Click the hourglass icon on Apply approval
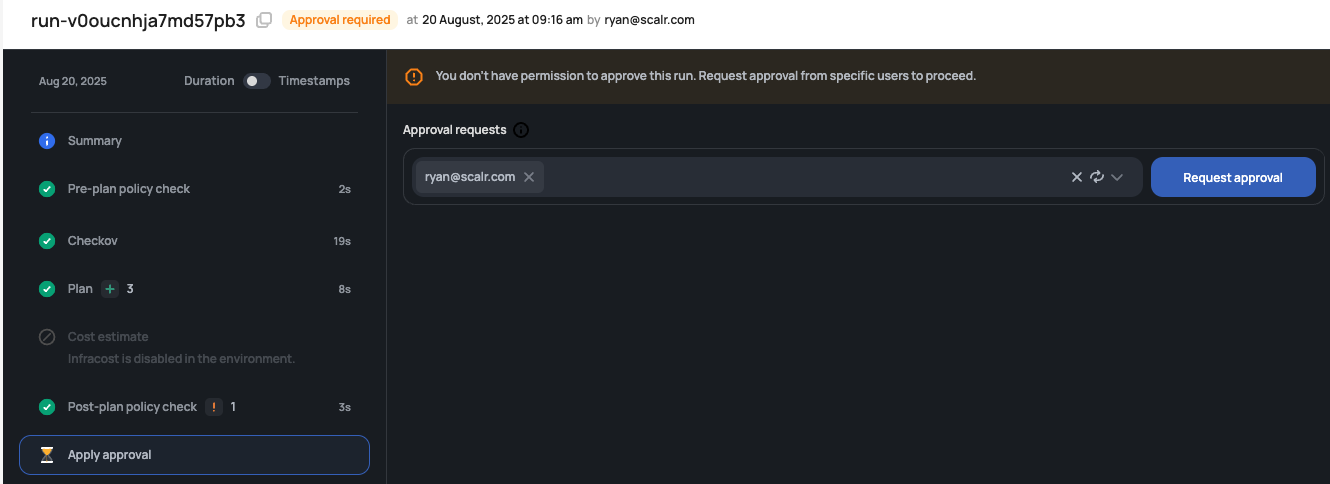1330x484 pixels. tap(47, 455)
